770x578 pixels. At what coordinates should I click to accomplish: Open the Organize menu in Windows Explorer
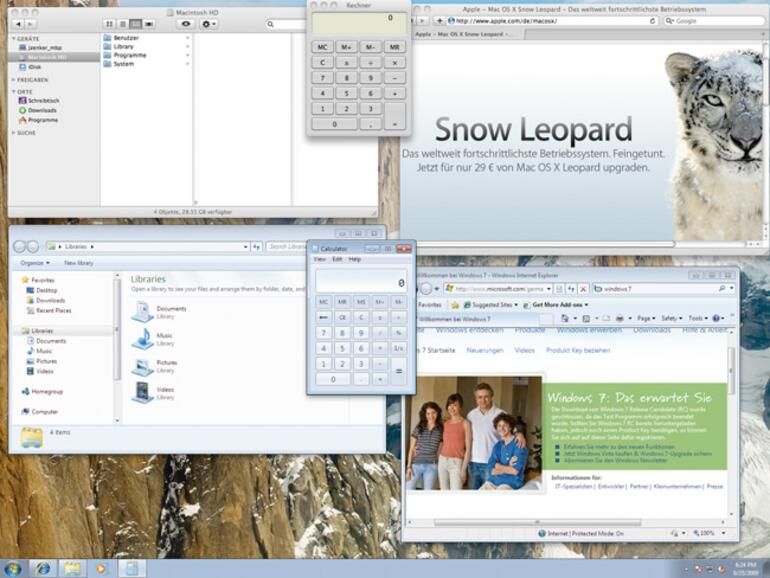click(x=35, y=263)
